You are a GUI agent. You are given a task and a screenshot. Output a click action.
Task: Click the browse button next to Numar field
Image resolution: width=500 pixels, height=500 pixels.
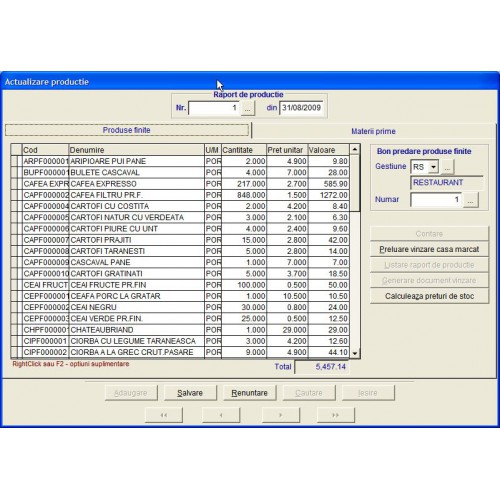(x=470, y=200)
